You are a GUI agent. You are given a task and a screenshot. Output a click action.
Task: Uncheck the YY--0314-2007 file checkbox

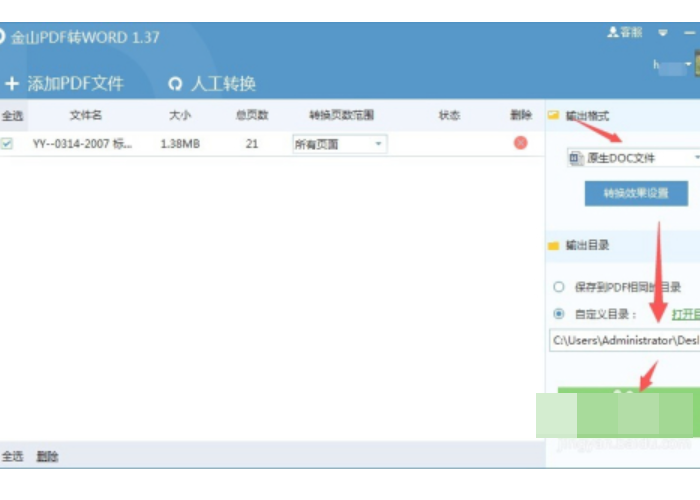tap(7, 144)
